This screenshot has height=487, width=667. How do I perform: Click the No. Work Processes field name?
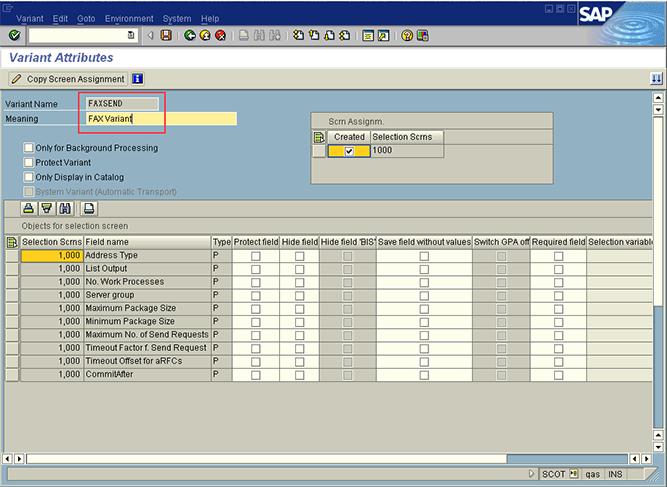click(x=125, y=282)
